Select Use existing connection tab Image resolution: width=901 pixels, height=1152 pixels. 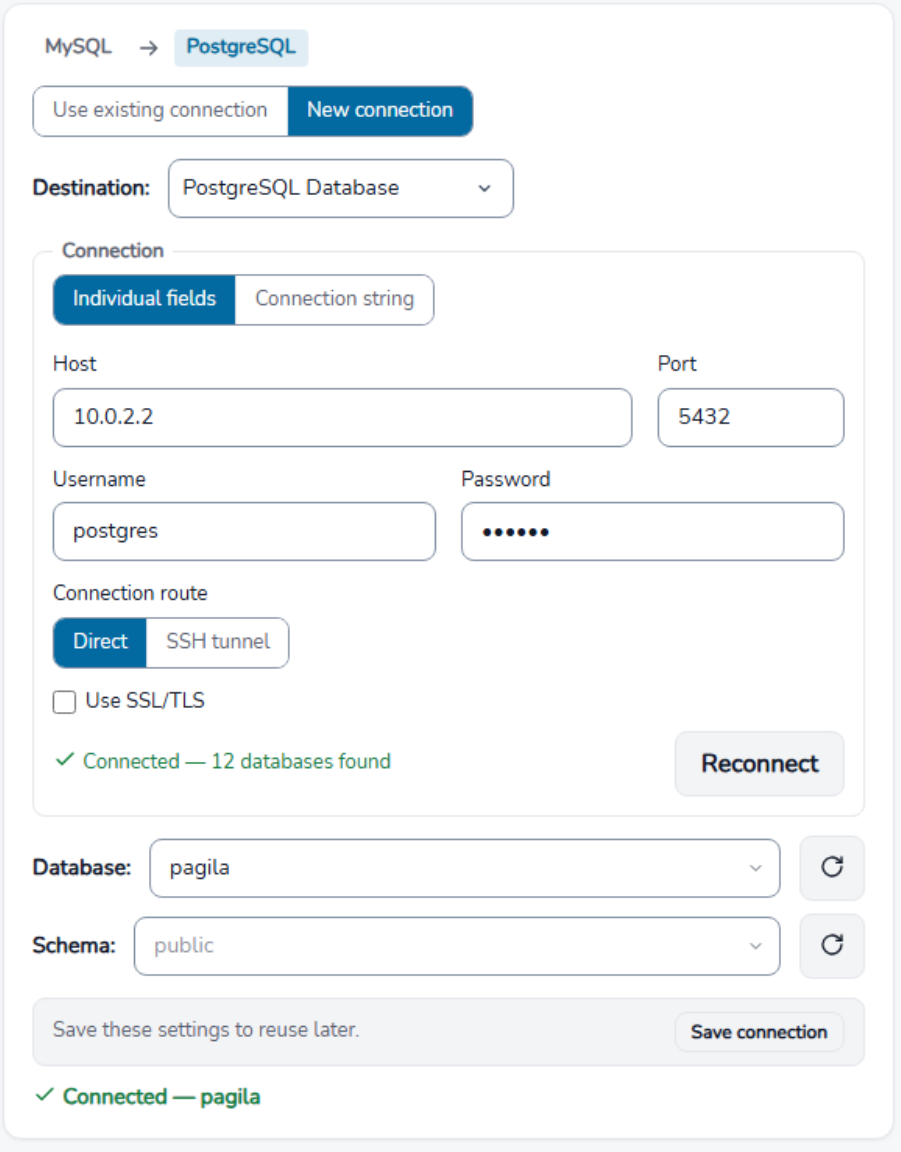click(160, 110)
